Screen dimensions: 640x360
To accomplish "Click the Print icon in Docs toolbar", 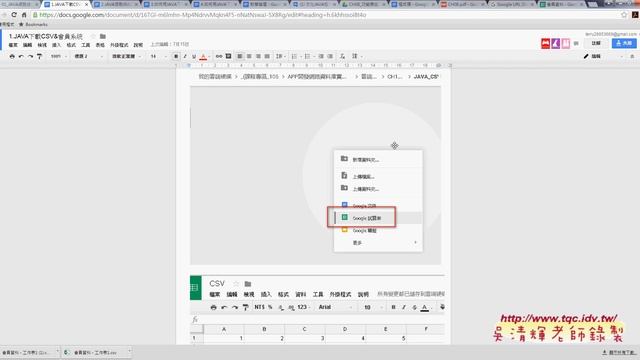I will 12,56.
